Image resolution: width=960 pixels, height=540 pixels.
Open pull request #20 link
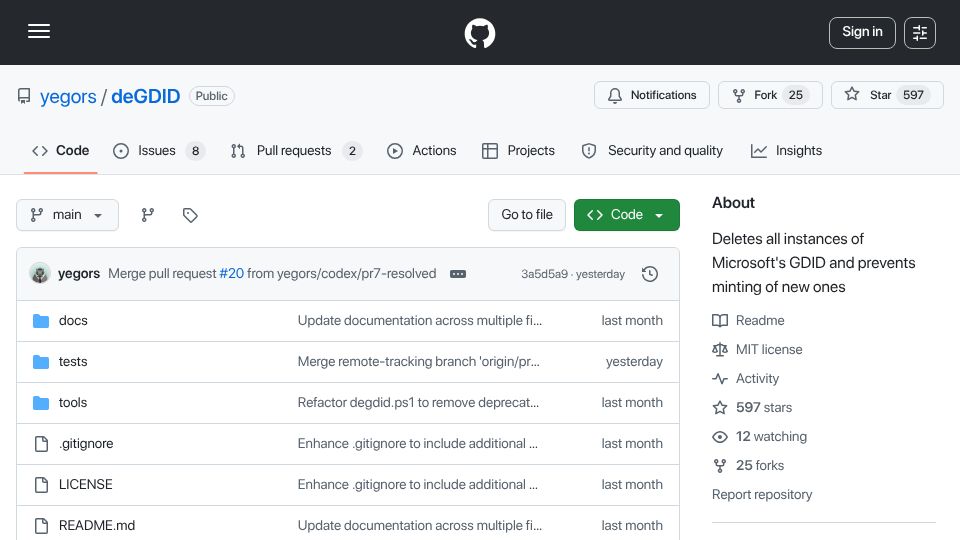[231, 274]
